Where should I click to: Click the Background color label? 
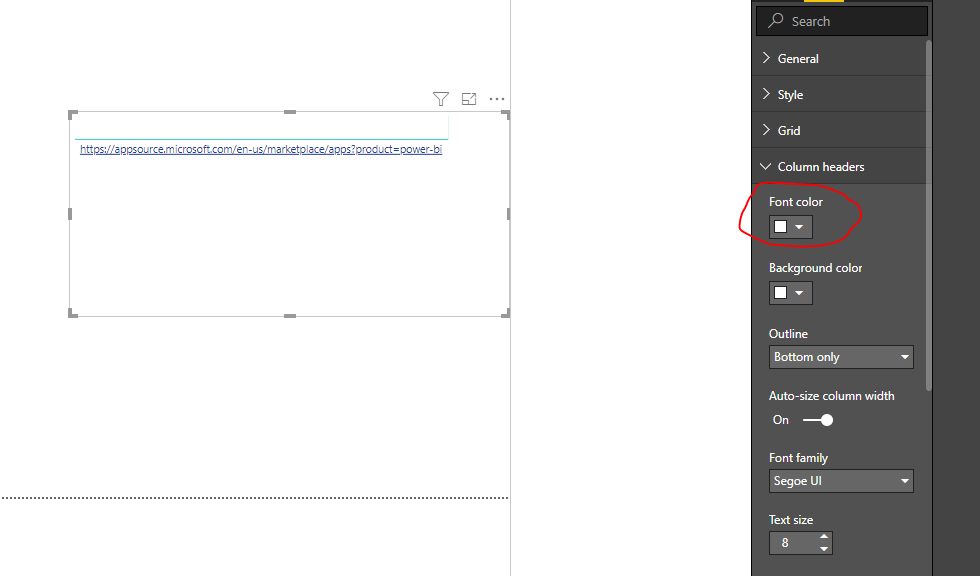815,268
